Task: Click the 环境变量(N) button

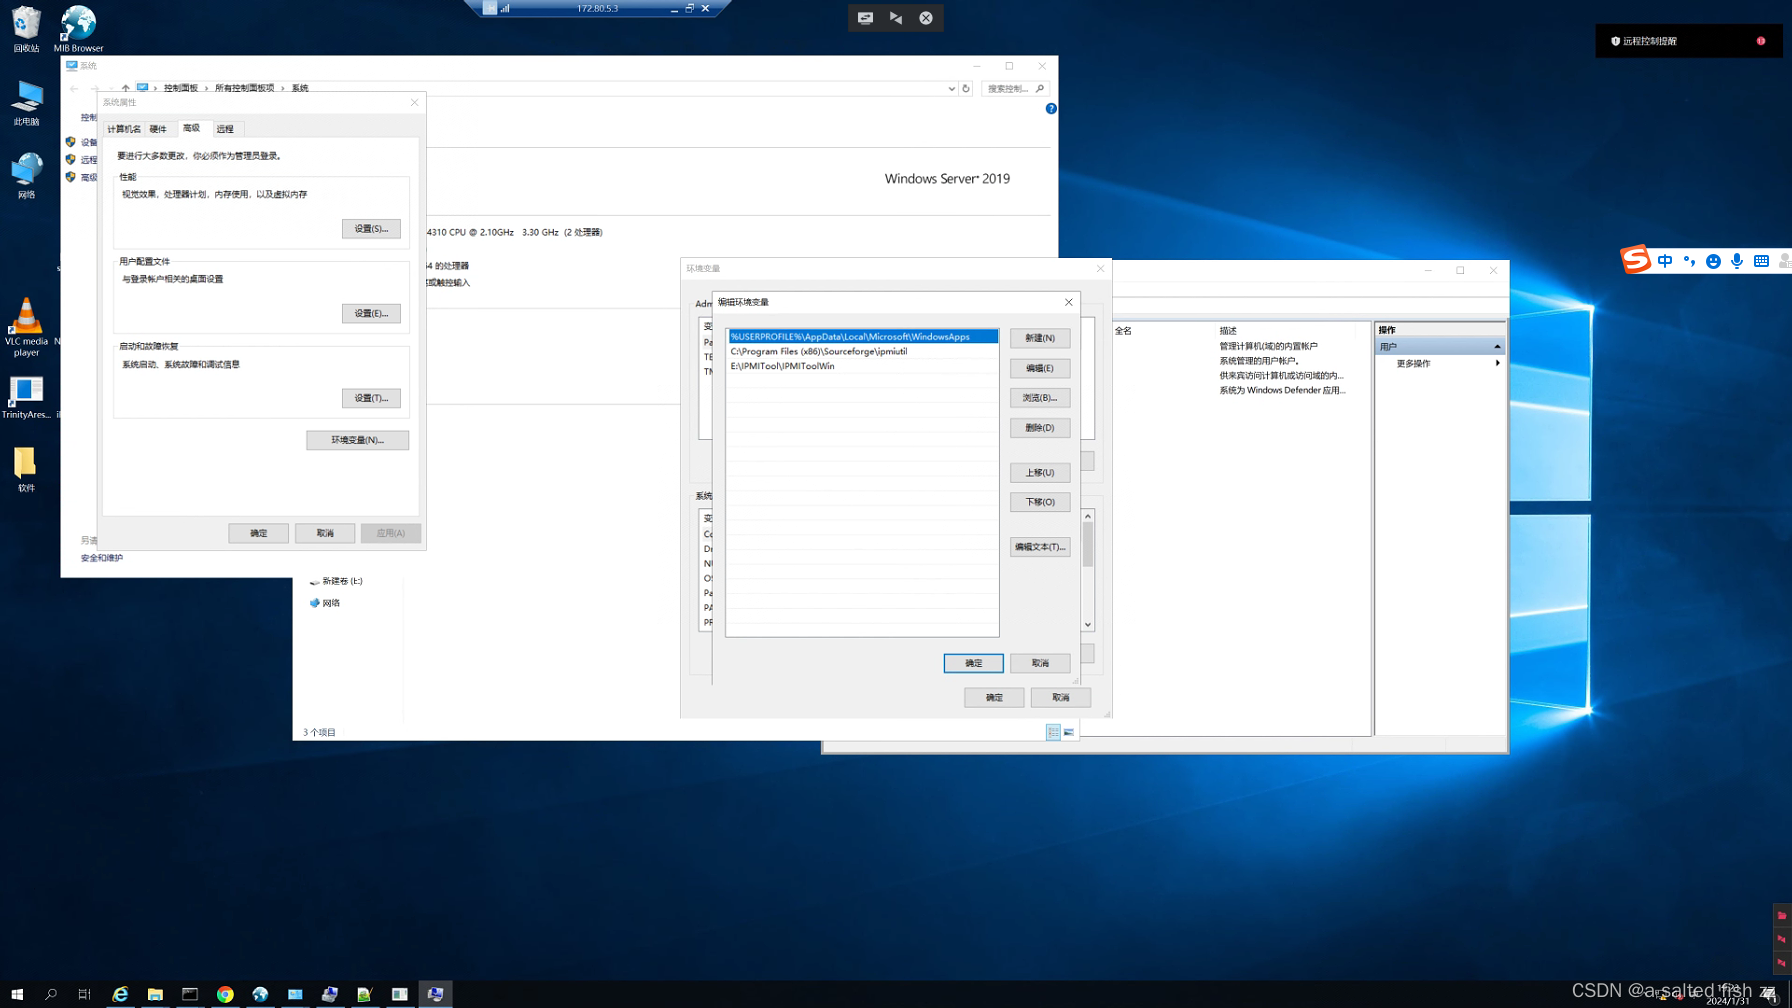Action: (357, 440)
